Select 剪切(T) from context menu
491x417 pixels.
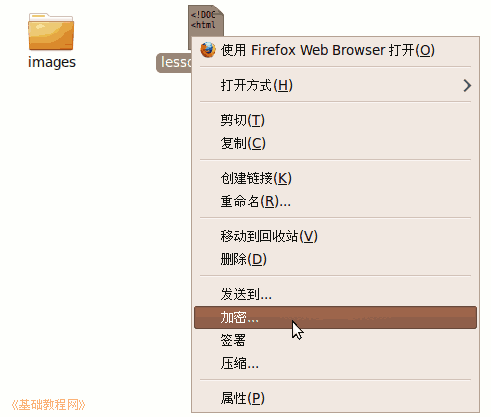coord(335,120)
